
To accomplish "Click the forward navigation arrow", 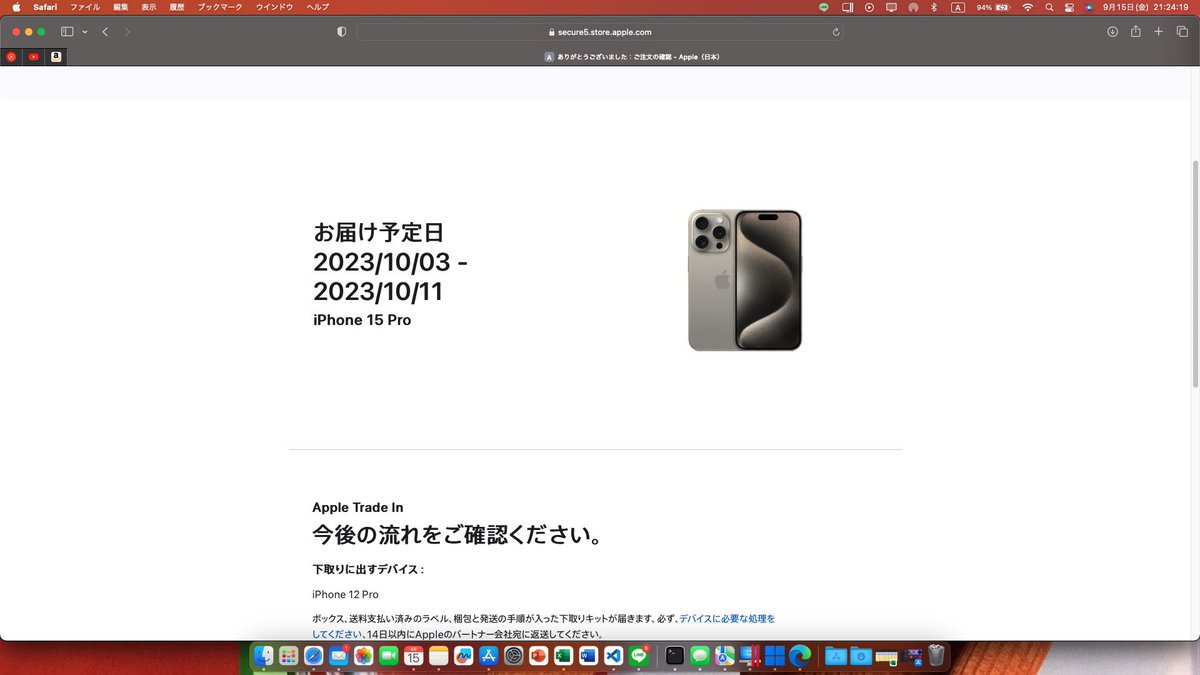I will click(127, 32).
